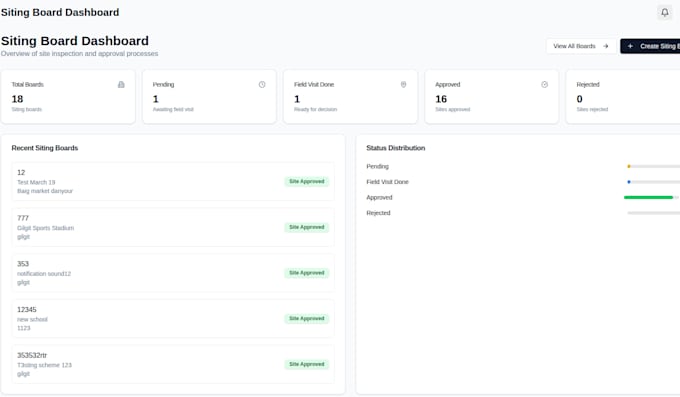Screen dimensions: 680x397
Task: Click Field Visit Done label in Status Distribution
Action: coord(387,182)
